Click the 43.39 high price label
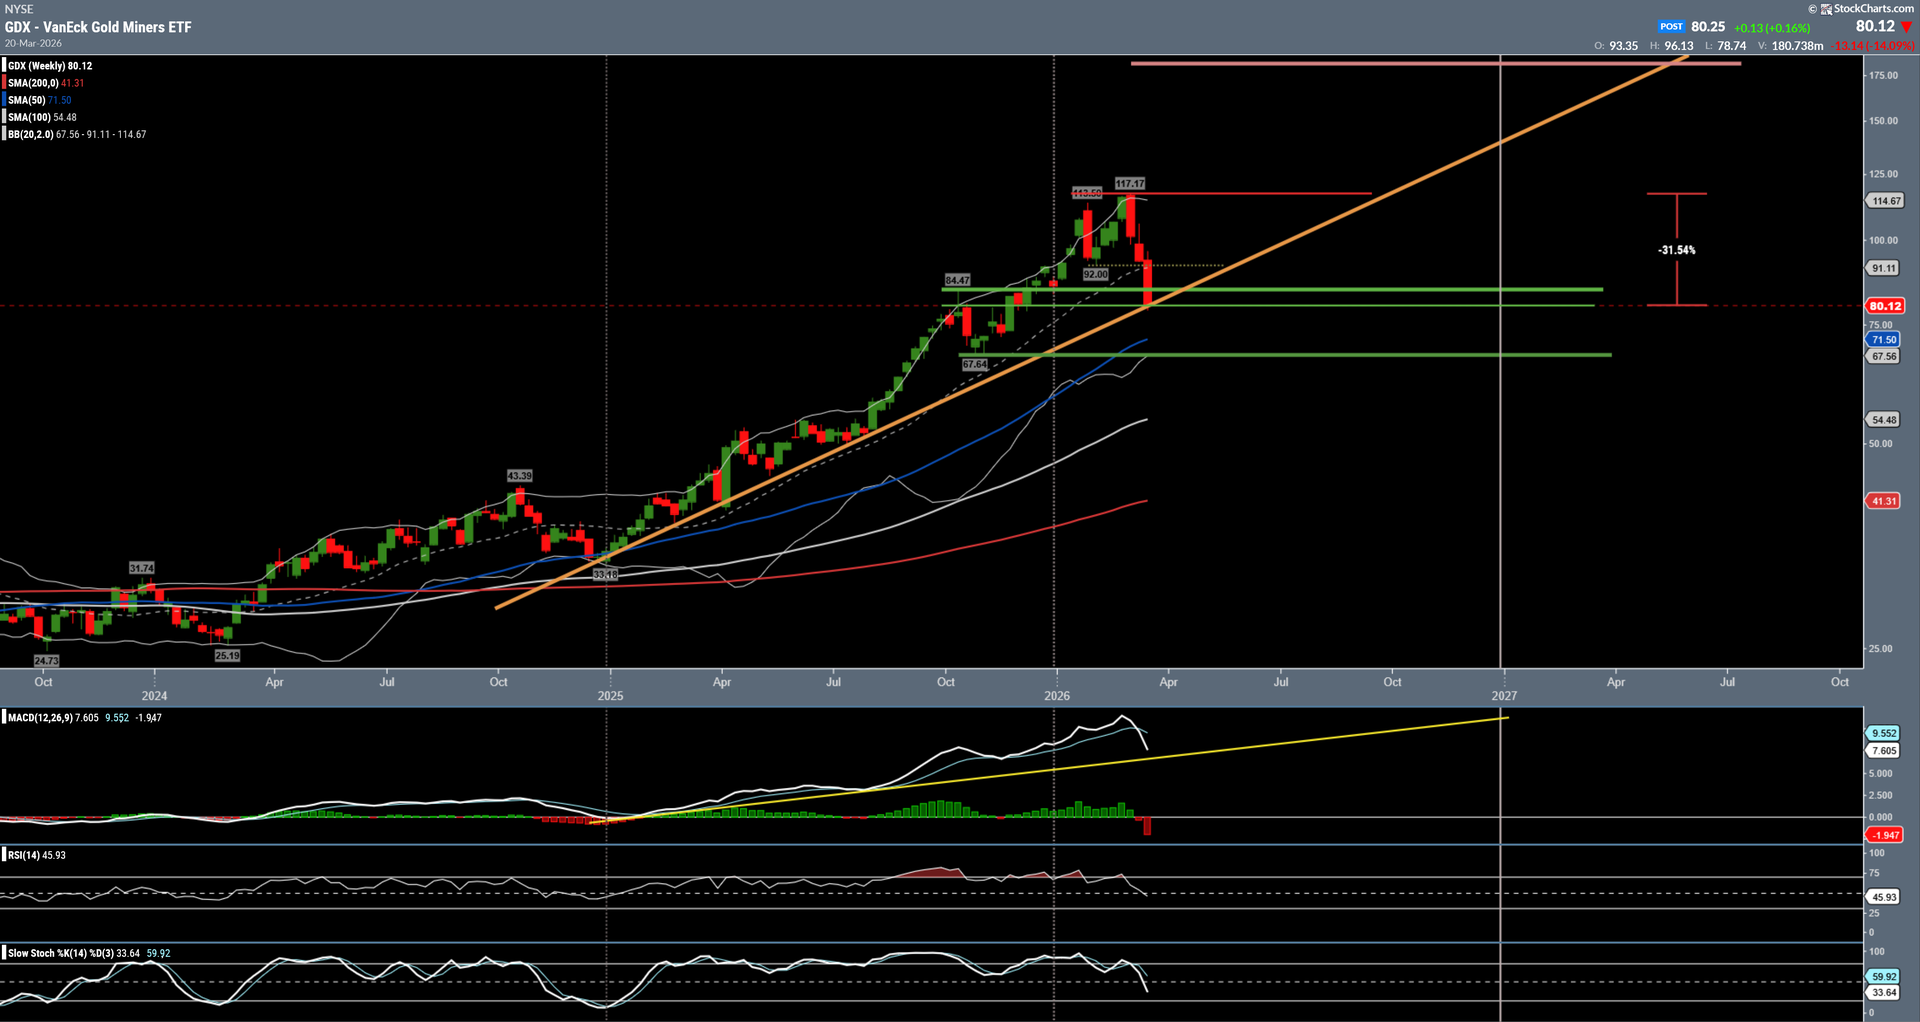 tap(520, 476)
